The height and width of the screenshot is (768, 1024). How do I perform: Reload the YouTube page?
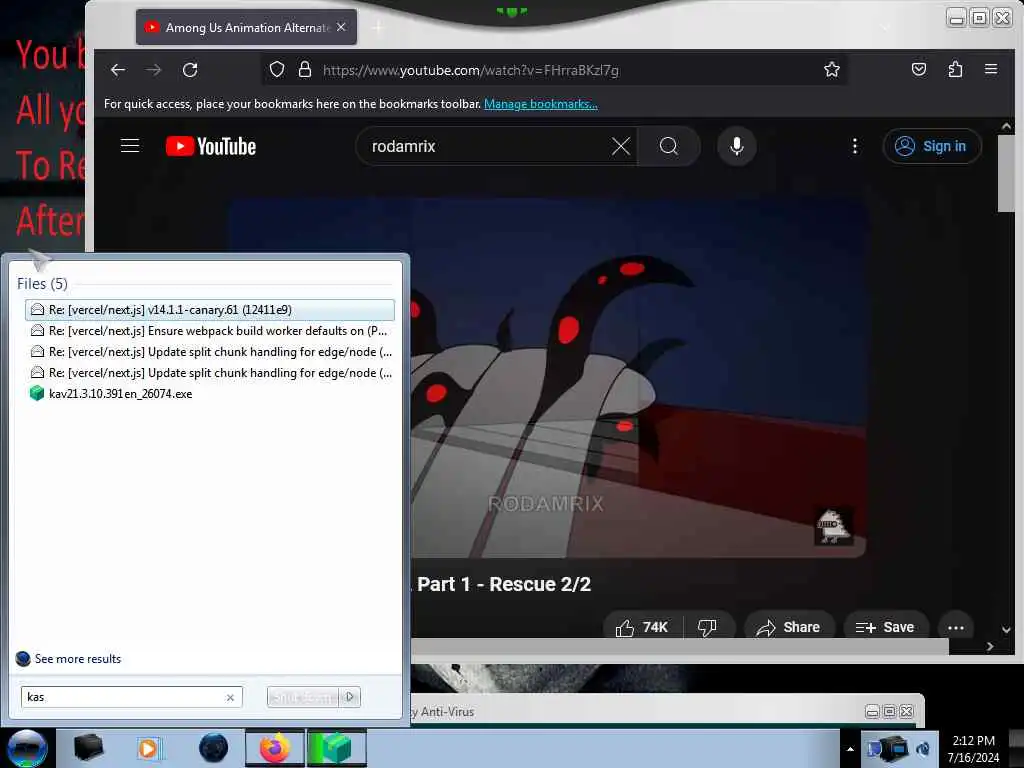(x=190, y=70)
